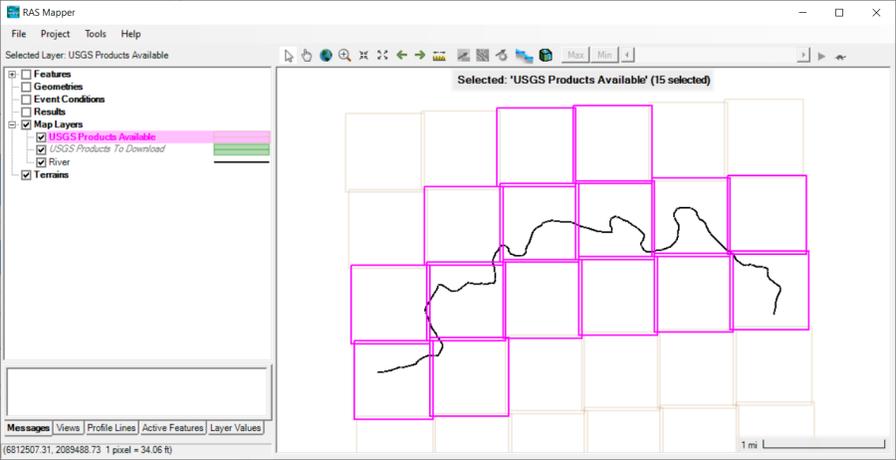This screenshot has width=896, height=460.
Task: Step animation forward with right arrow
Action: click(x=804, y=55)
